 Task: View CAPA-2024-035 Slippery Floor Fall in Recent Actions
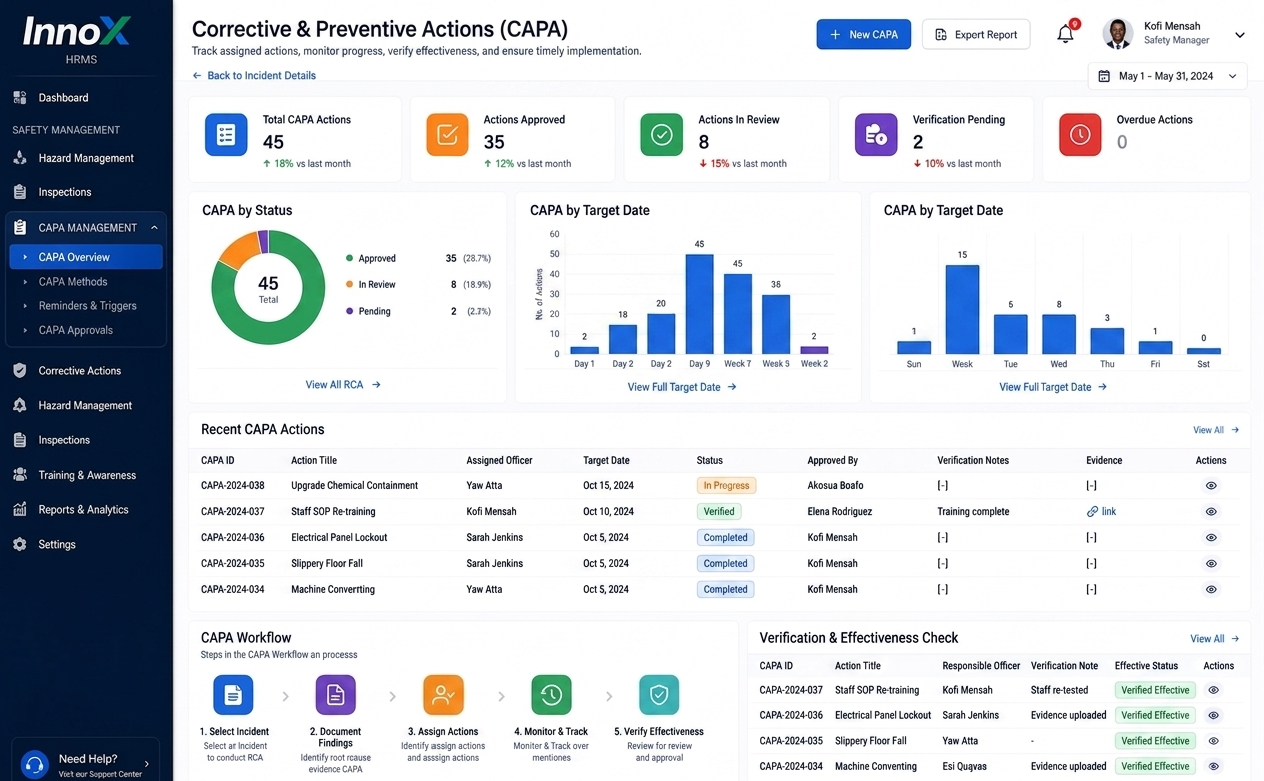pos(1211,564)
